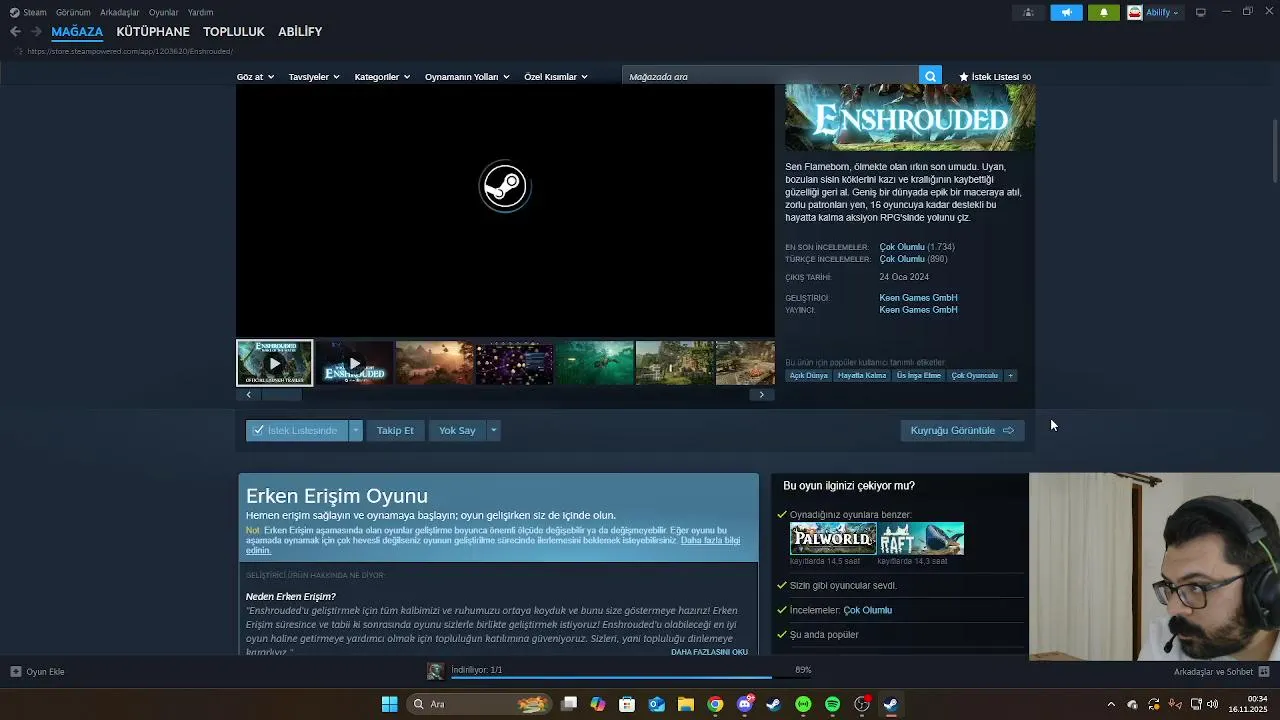
Task: Switch to the KÜTÜPHANE tab
Action: 153,32
